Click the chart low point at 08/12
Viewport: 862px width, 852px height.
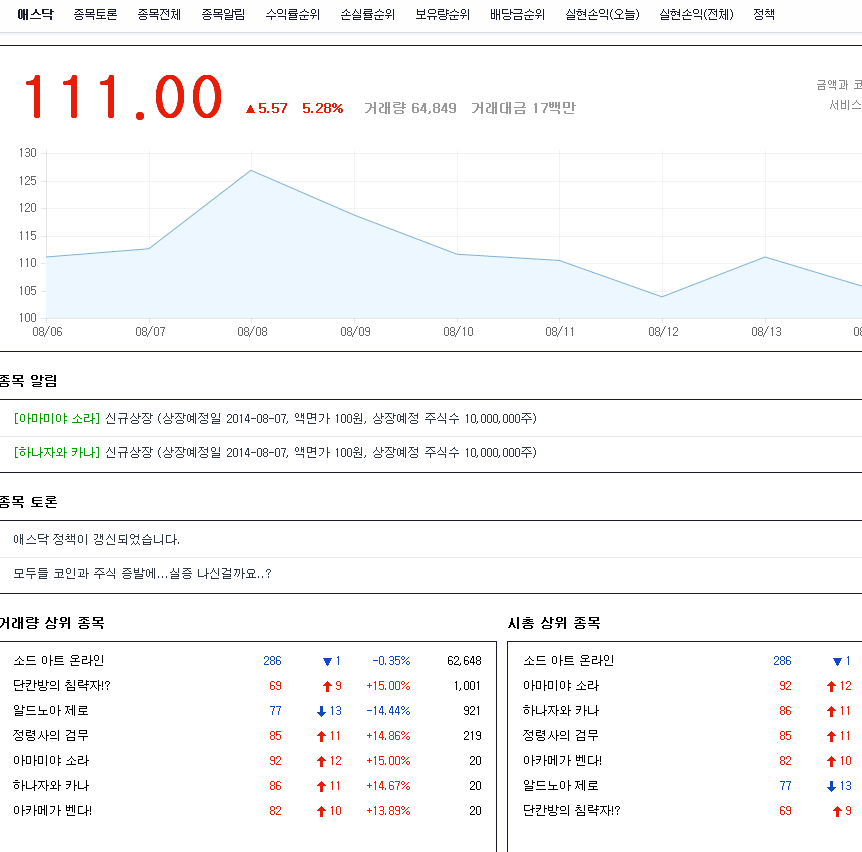[x=662, y=297]
